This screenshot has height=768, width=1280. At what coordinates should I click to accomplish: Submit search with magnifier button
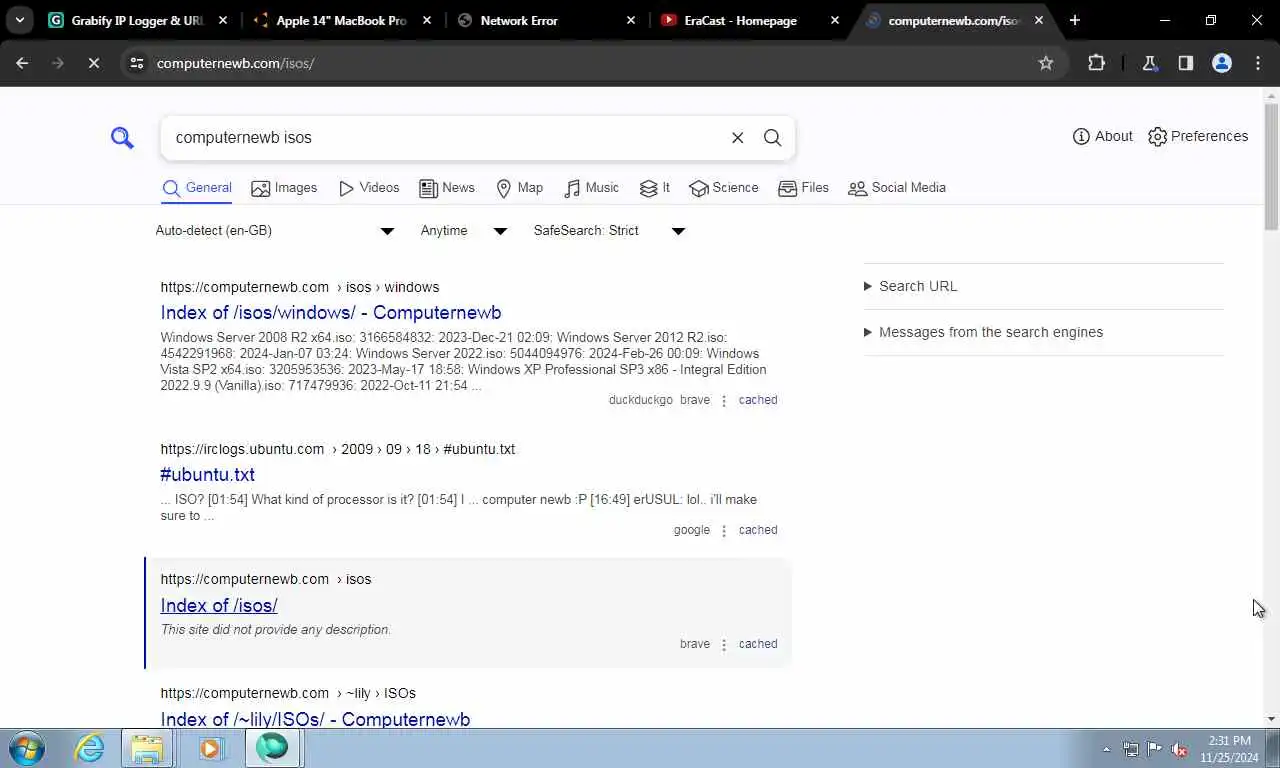coord(772,138)
